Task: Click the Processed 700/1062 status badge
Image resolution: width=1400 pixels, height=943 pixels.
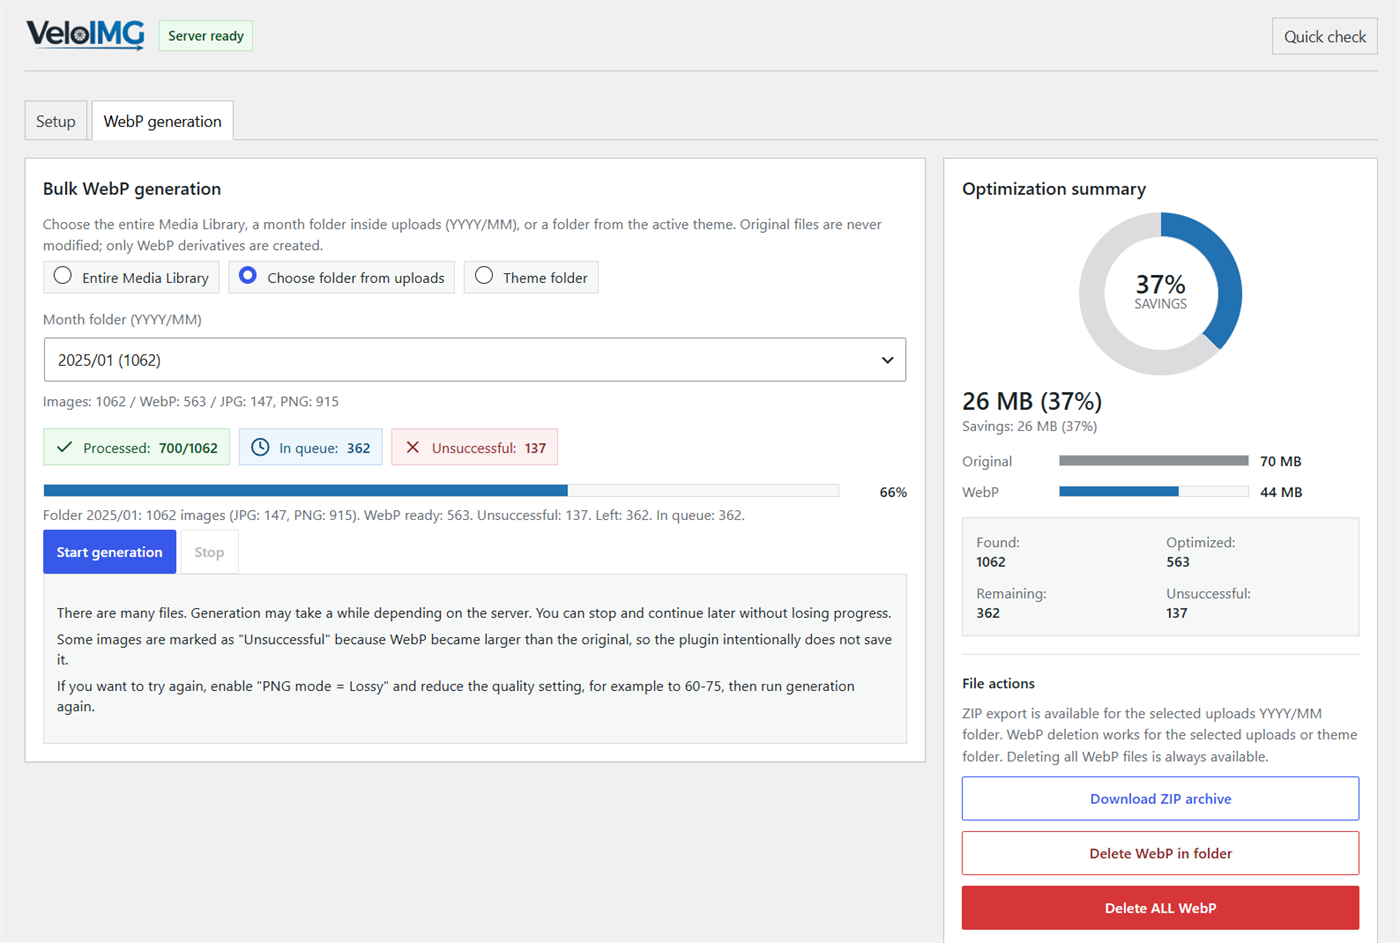Action: click(x=137, y=447)
